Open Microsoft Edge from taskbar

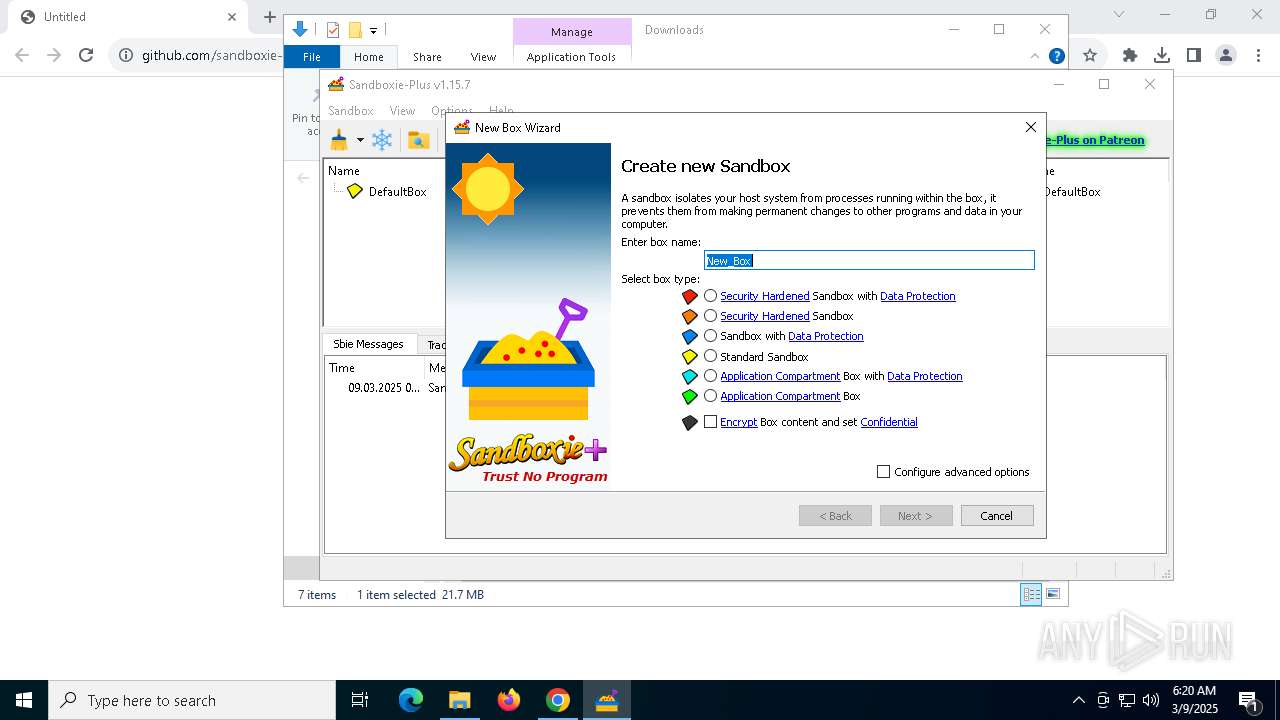tap(411, 700)
